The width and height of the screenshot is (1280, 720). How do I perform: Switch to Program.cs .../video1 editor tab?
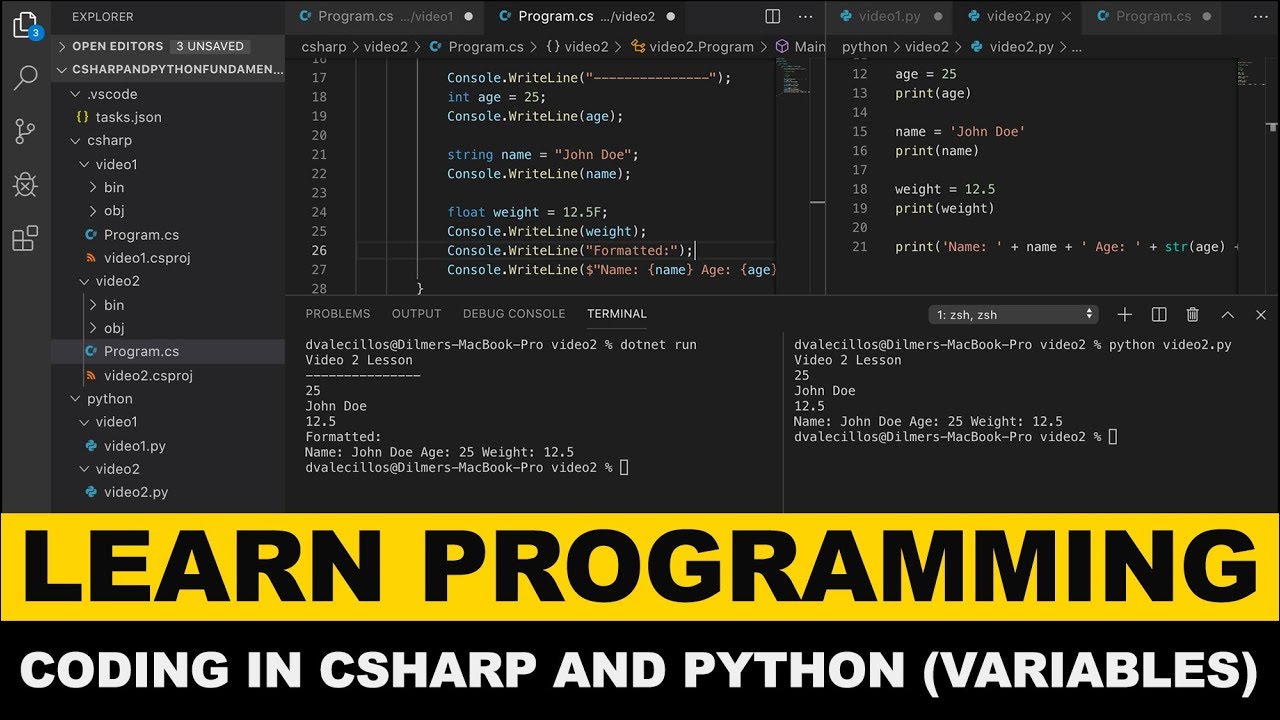pos(385,16)
